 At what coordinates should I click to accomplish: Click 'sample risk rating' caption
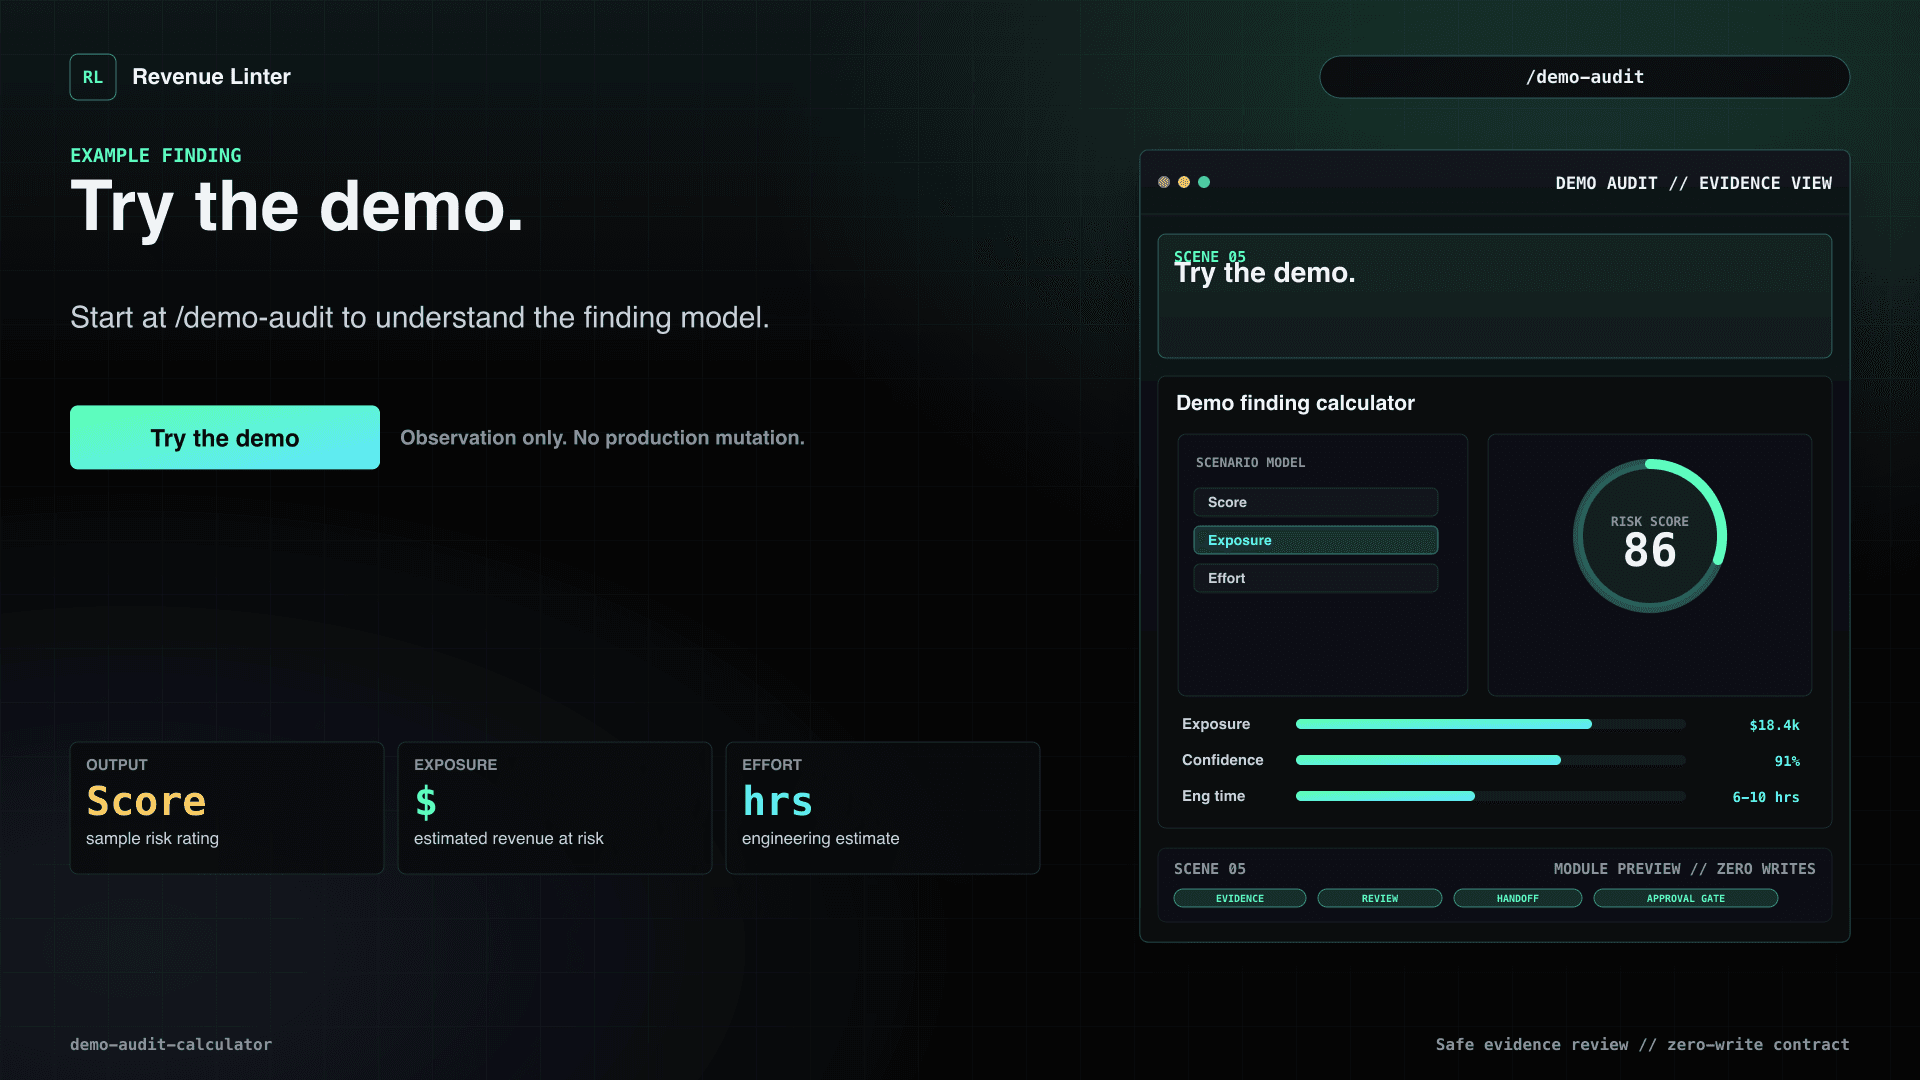click(152, 839)
